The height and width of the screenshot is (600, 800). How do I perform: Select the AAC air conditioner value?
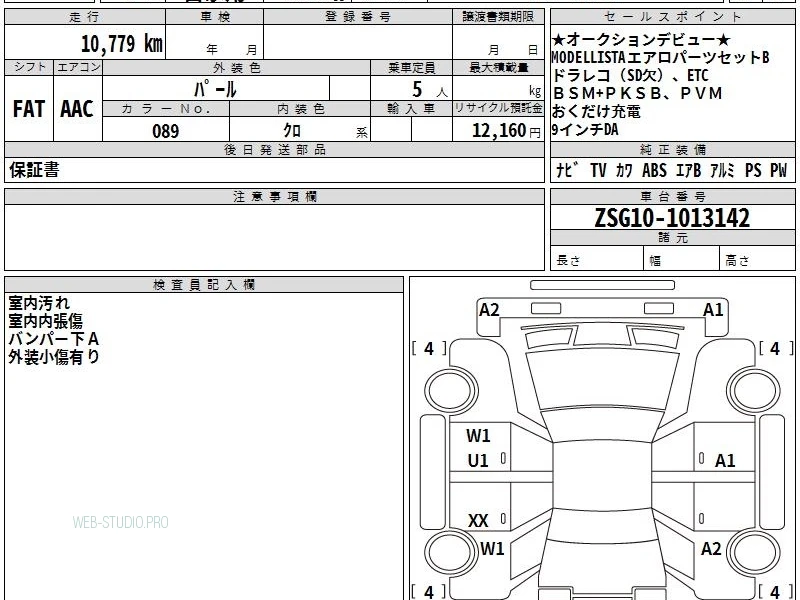pos(77,109)
